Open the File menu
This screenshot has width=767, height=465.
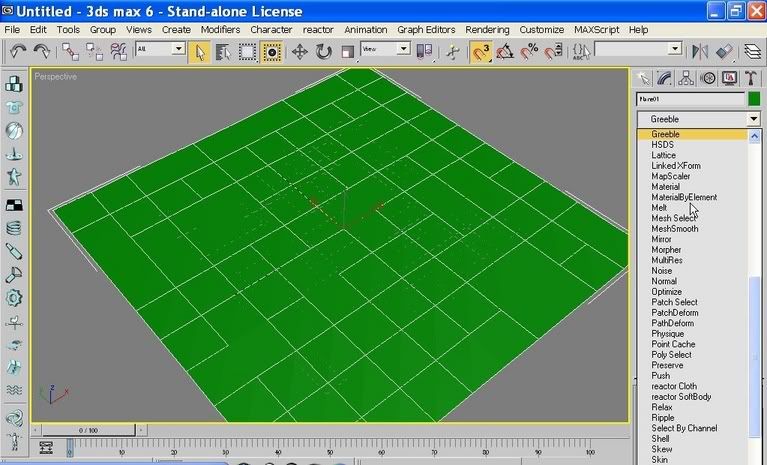pyautogui.click(x=12, y=29)
